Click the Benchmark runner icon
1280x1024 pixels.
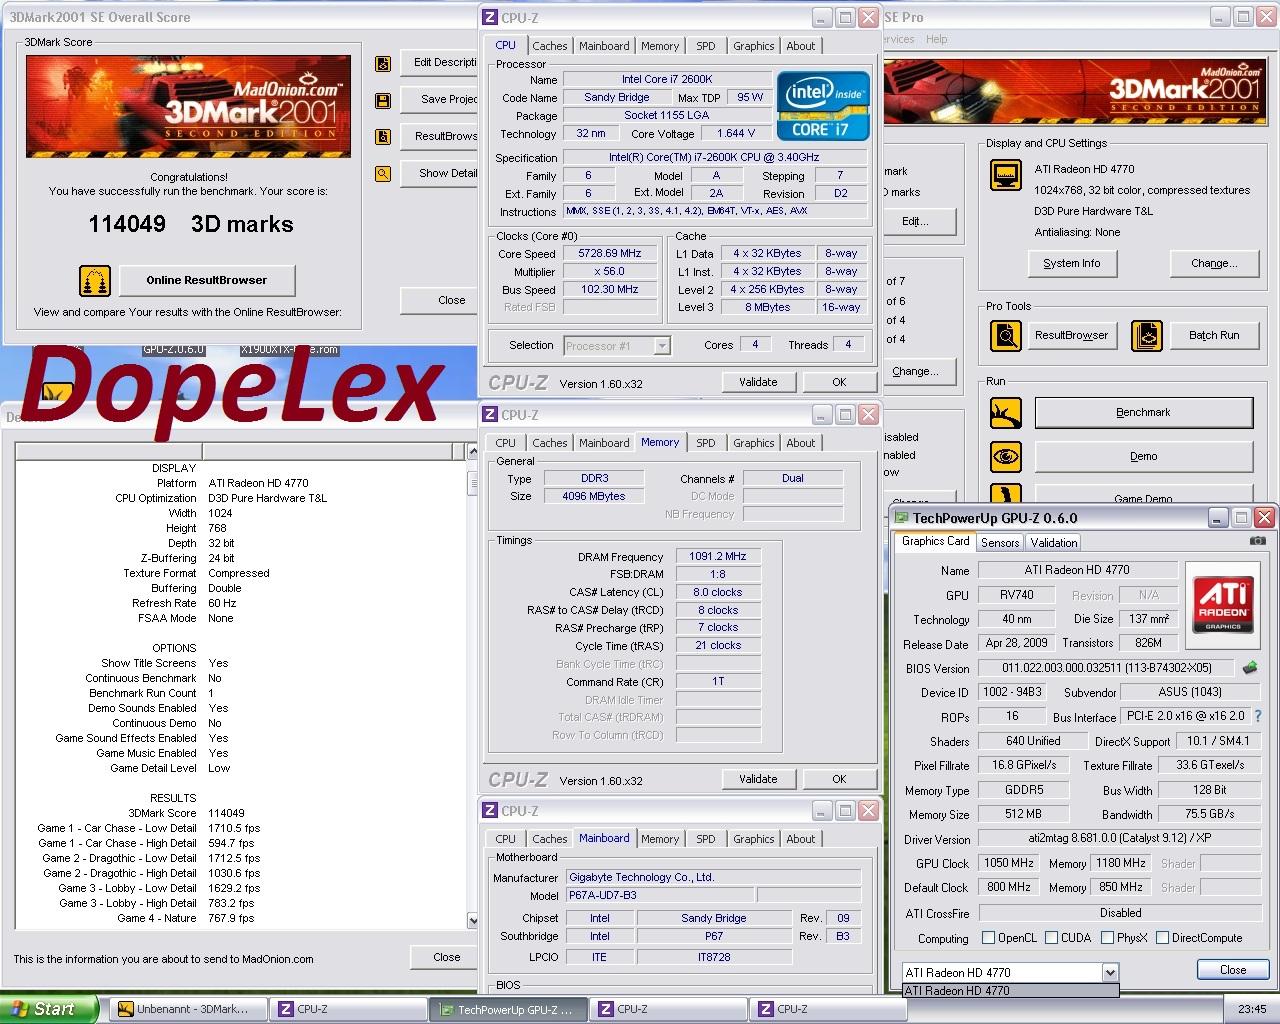[1005, 412]
